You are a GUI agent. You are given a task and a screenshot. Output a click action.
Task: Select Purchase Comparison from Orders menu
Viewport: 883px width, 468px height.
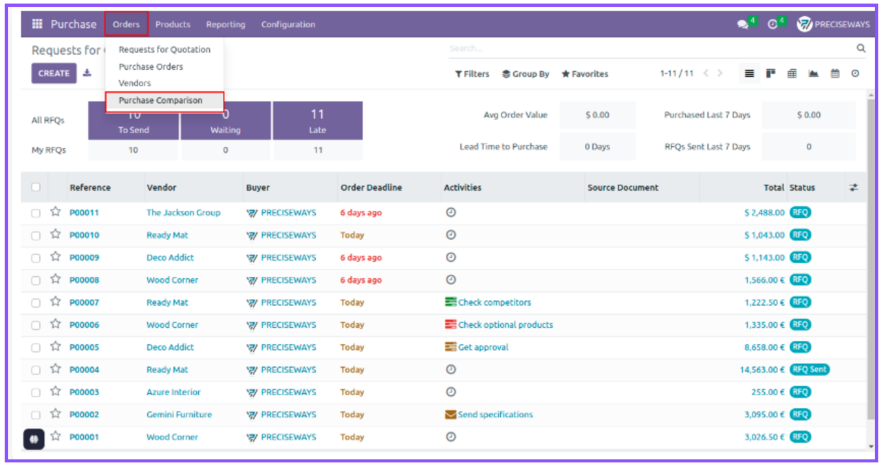tap(161, 101)
